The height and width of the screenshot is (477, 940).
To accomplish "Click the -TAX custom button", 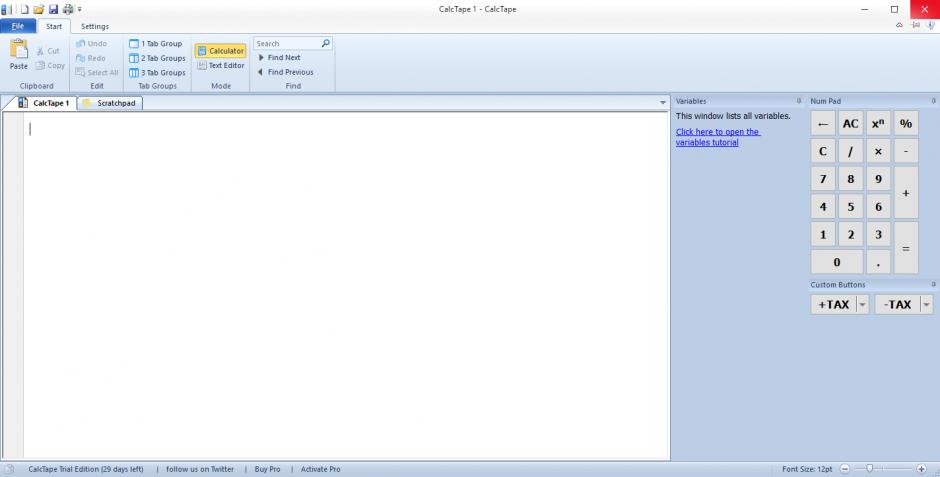I will point(897,304).
